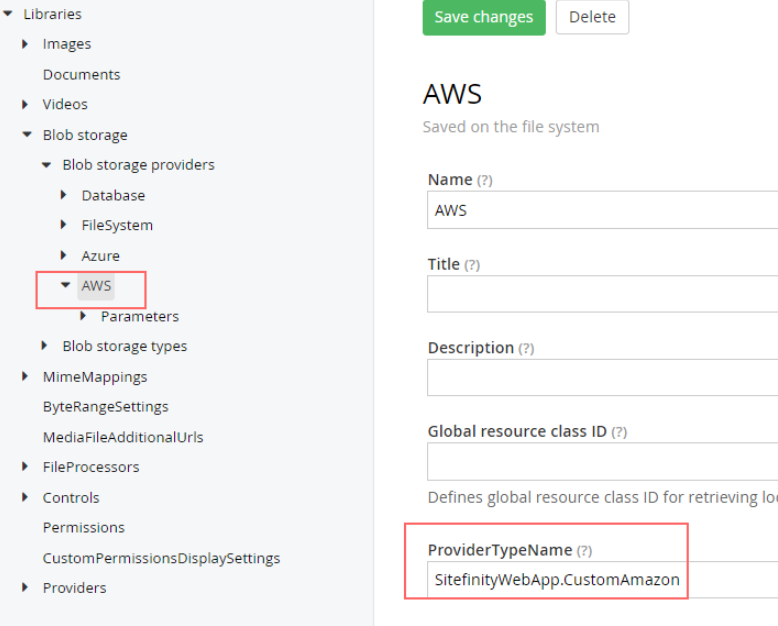This screenshot has height=626, width=778.
Task: Open the Database provider item
Action: click(x=113, y=195)
